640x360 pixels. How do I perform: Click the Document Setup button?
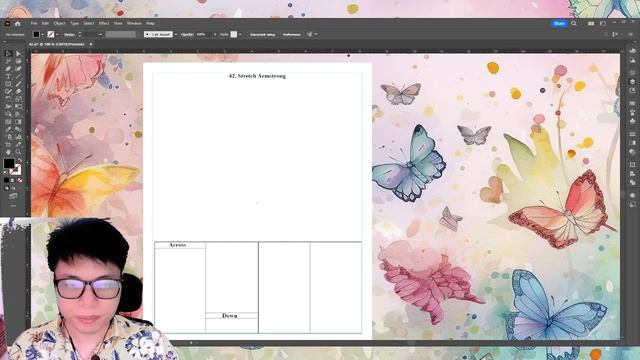[x=262, y=35]
